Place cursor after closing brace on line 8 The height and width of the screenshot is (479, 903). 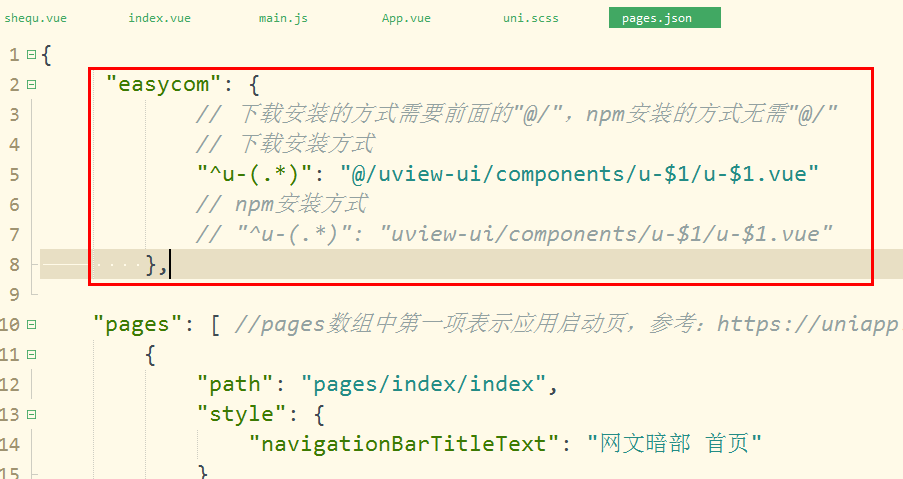tap(169, 264)
